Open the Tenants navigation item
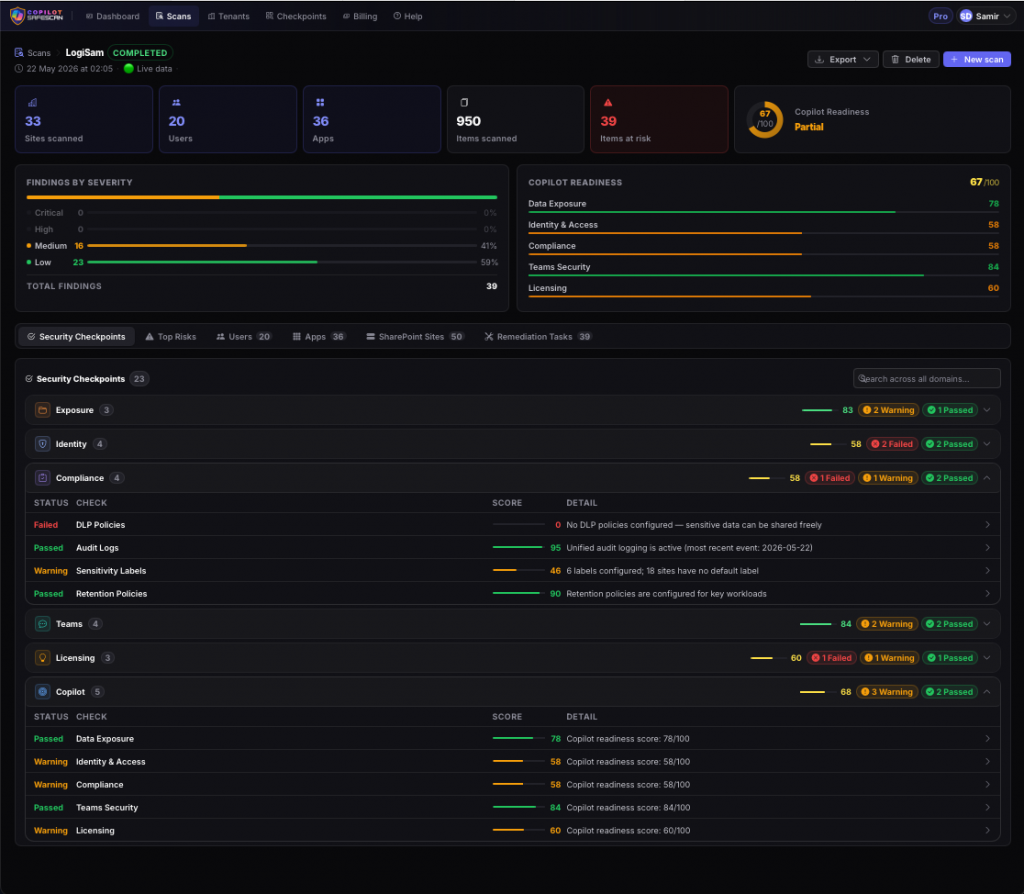Viewport: 1024px width, 894px height. [x=229, y=16]
